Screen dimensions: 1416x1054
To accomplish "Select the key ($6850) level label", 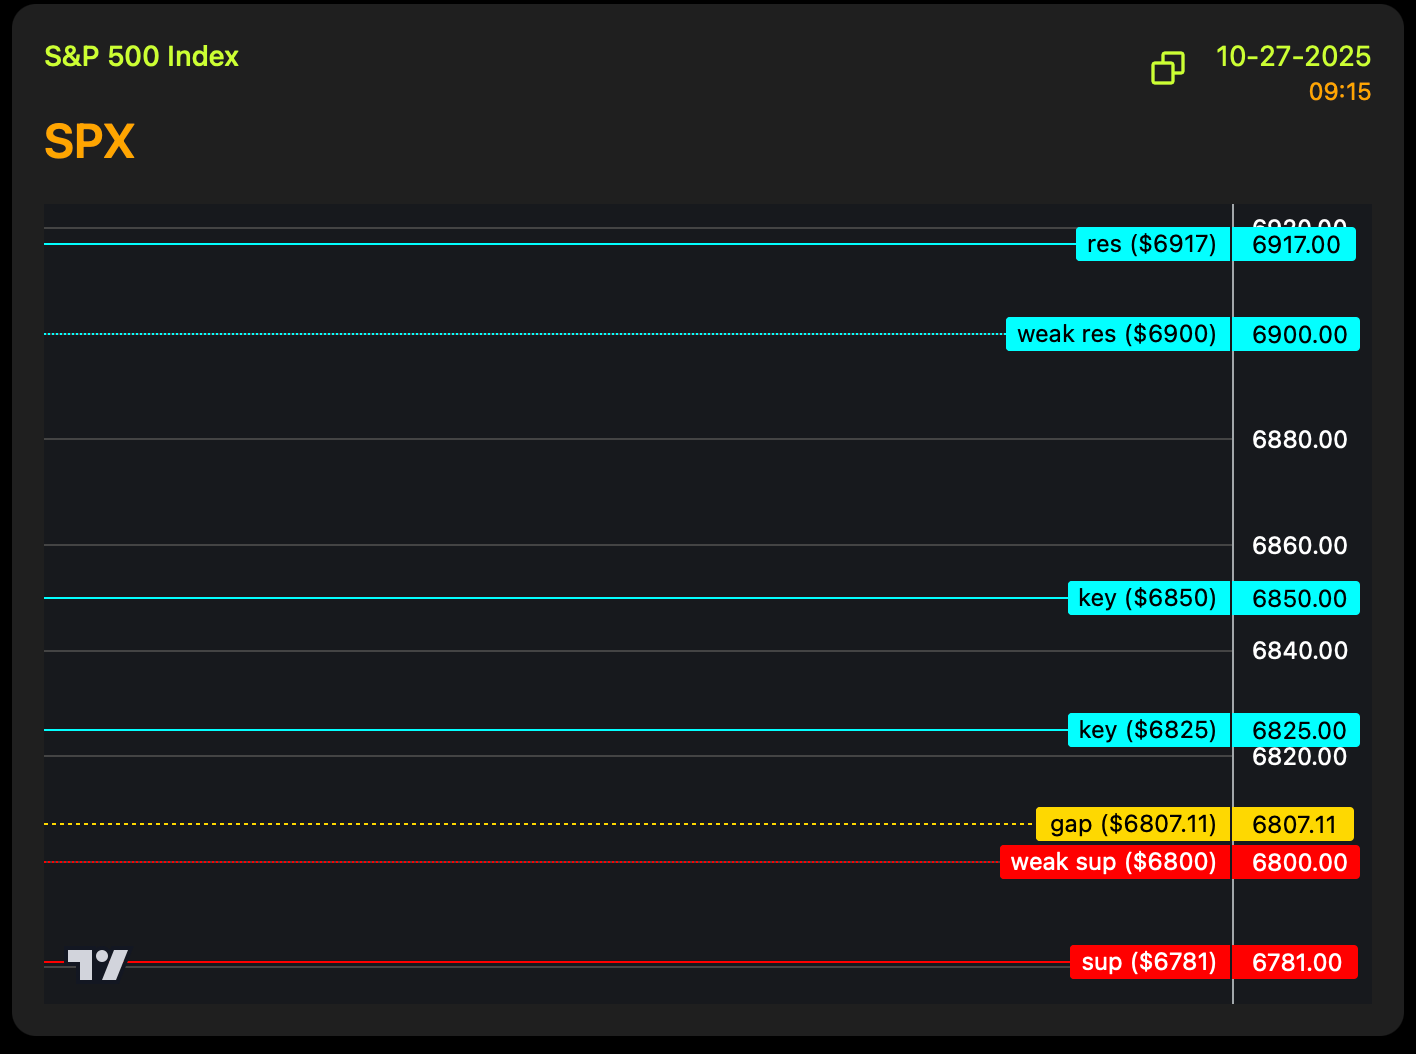I will (x=1148, y=598).
